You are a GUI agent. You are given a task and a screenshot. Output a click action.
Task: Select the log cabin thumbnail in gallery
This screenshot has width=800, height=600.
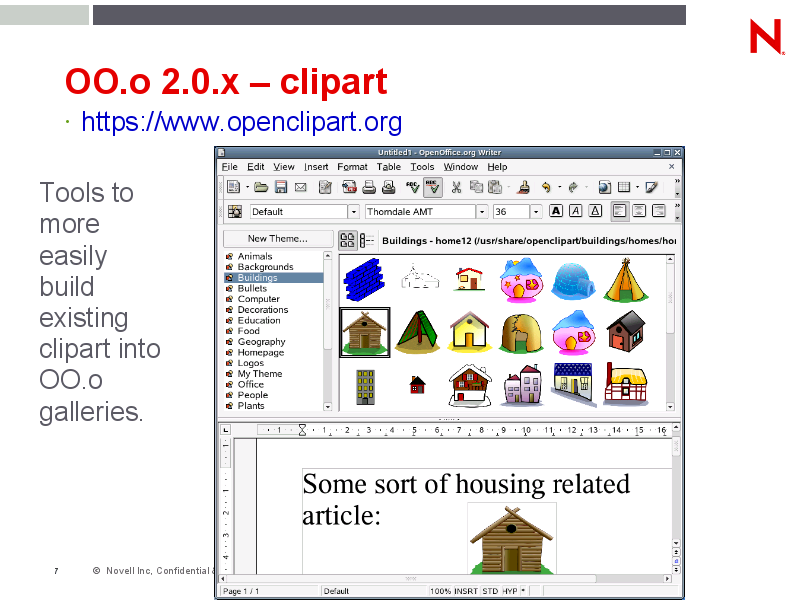click(364, 332)
